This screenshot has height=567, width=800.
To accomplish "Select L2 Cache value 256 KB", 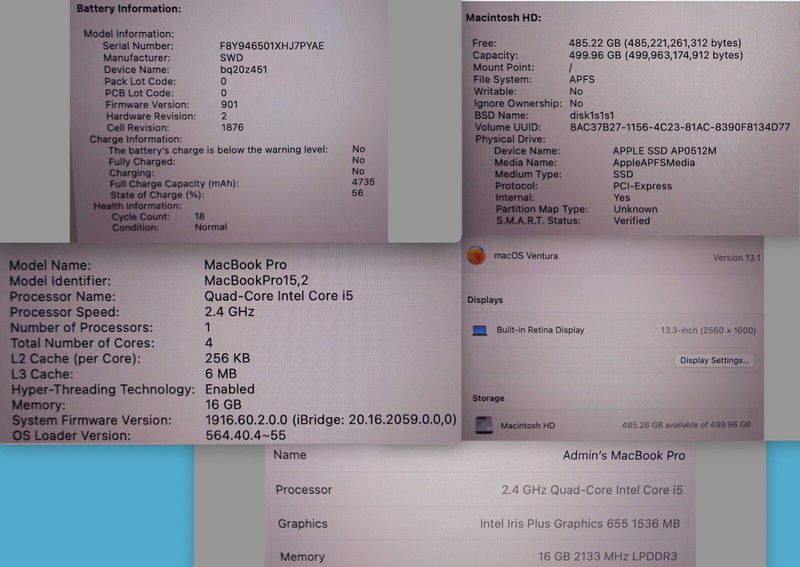I will (227, 358).
